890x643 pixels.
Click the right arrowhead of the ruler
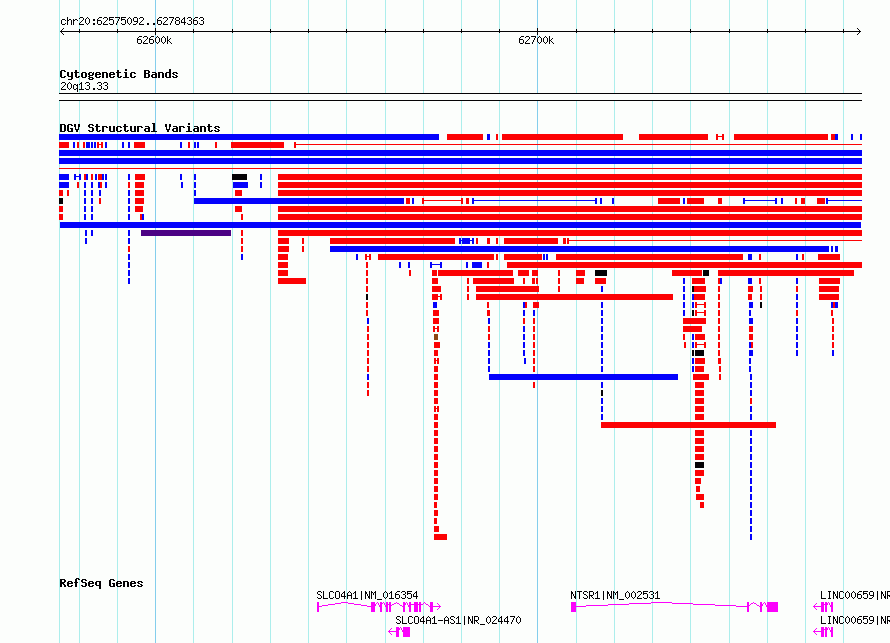coord(859,31)
